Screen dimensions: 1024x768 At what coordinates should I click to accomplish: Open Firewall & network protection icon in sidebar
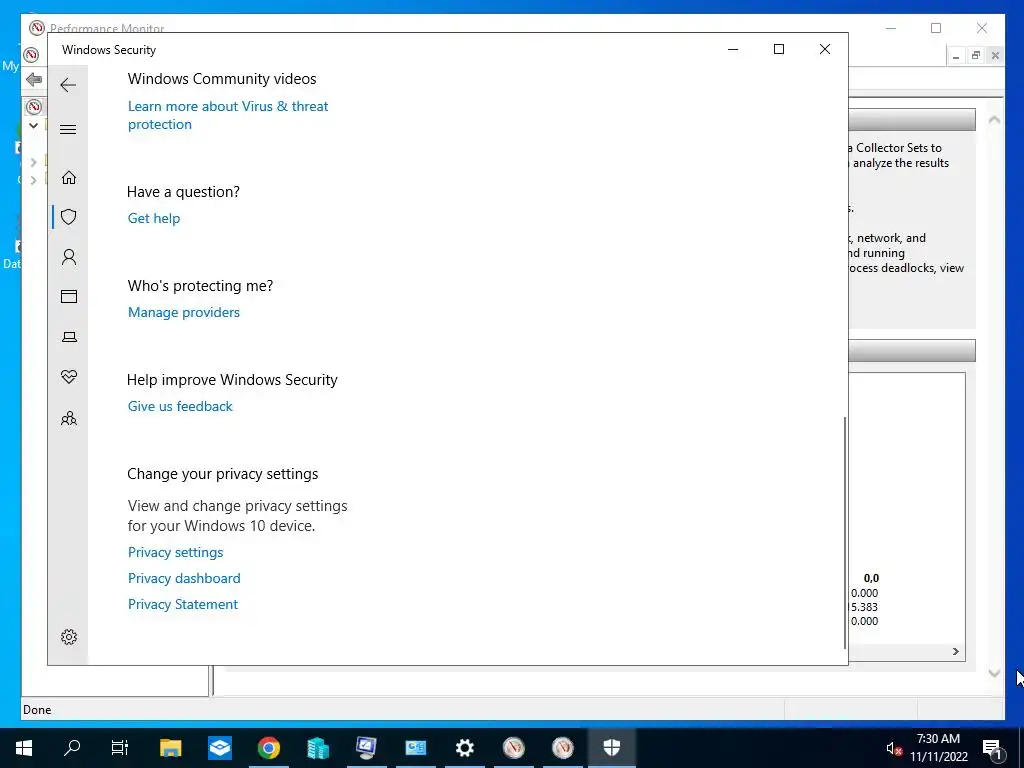tap(69, 296)
